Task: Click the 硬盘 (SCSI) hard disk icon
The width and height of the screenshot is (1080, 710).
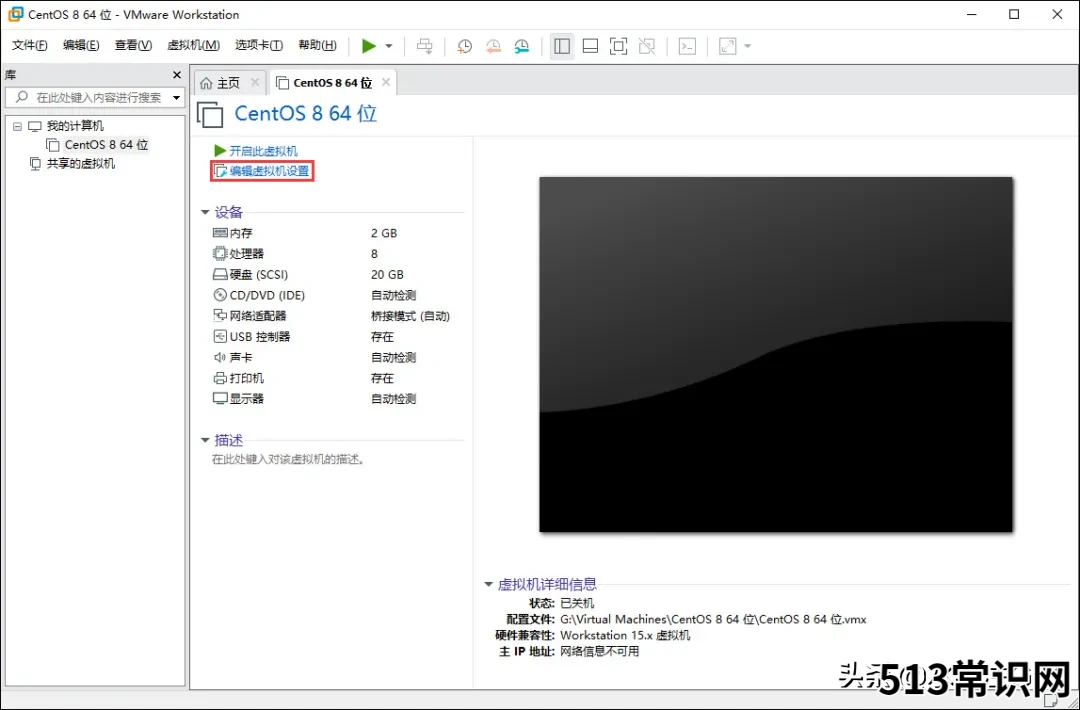Action: 220,275
